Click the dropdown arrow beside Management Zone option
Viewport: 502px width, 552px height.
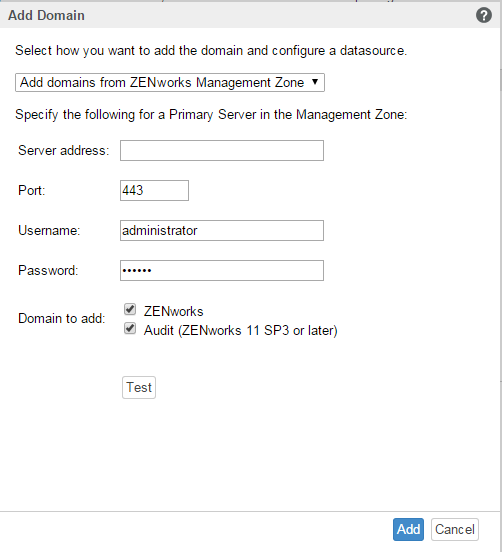point(315,82)
